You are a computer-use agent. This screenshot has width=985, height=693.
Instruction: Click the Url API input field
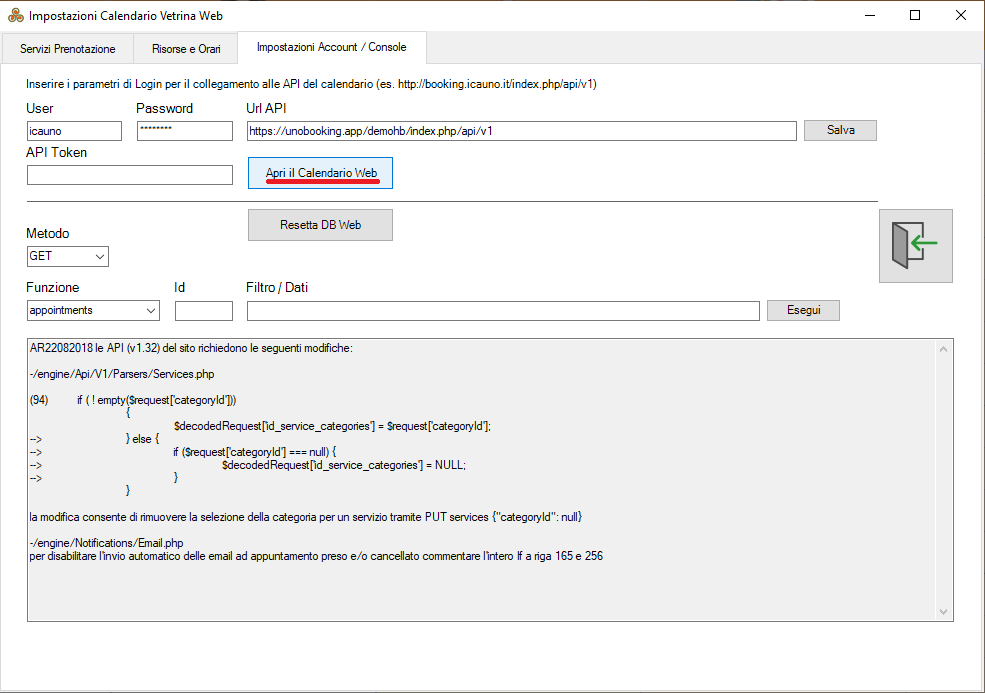click(521, 131)
